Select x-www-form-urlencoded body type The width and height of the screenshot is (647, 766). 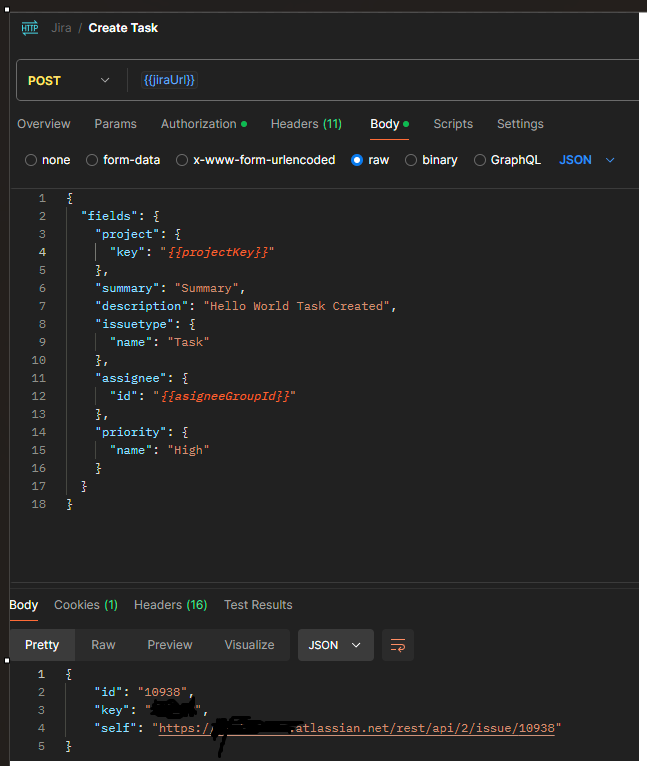[256, 160]
